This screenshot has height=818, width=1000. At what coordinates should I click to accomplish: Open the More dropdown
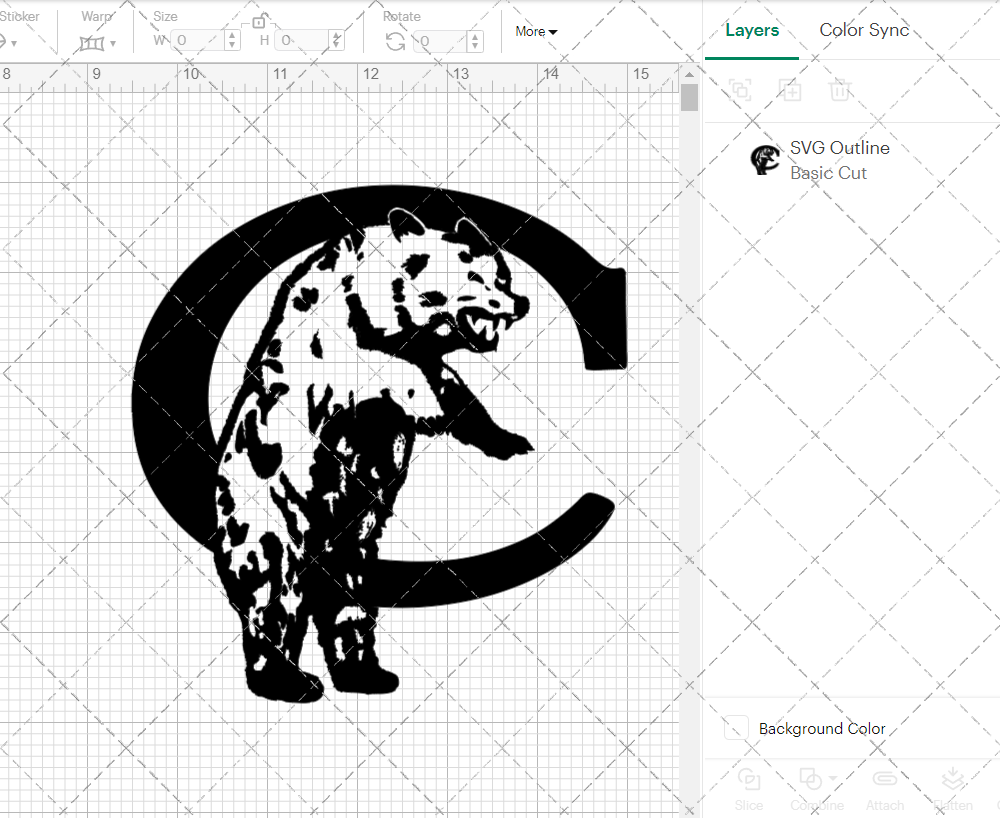[x=536, y=31]
